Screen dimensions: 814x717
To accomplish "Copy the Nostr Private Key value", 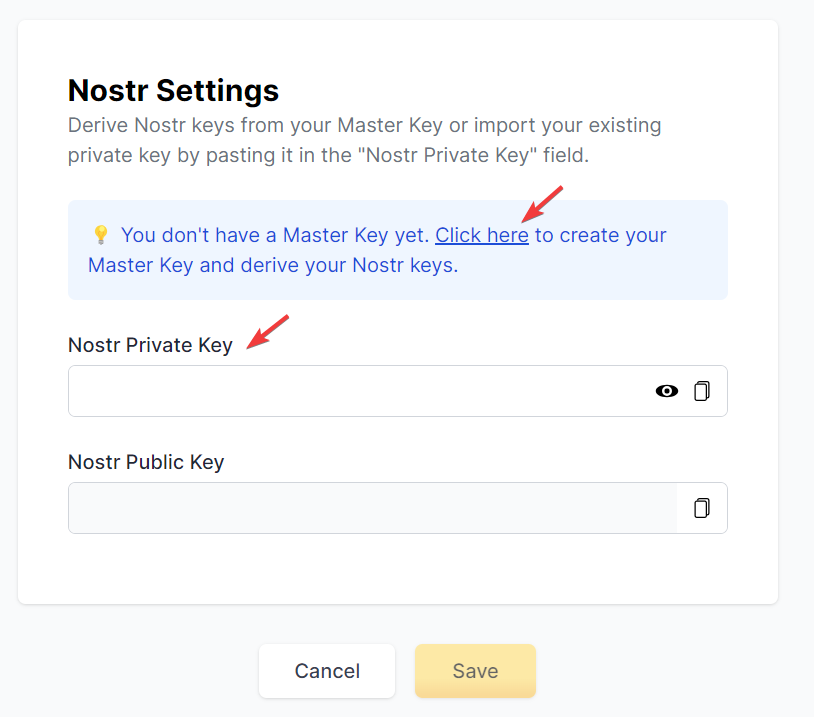I will coord(702,391).
